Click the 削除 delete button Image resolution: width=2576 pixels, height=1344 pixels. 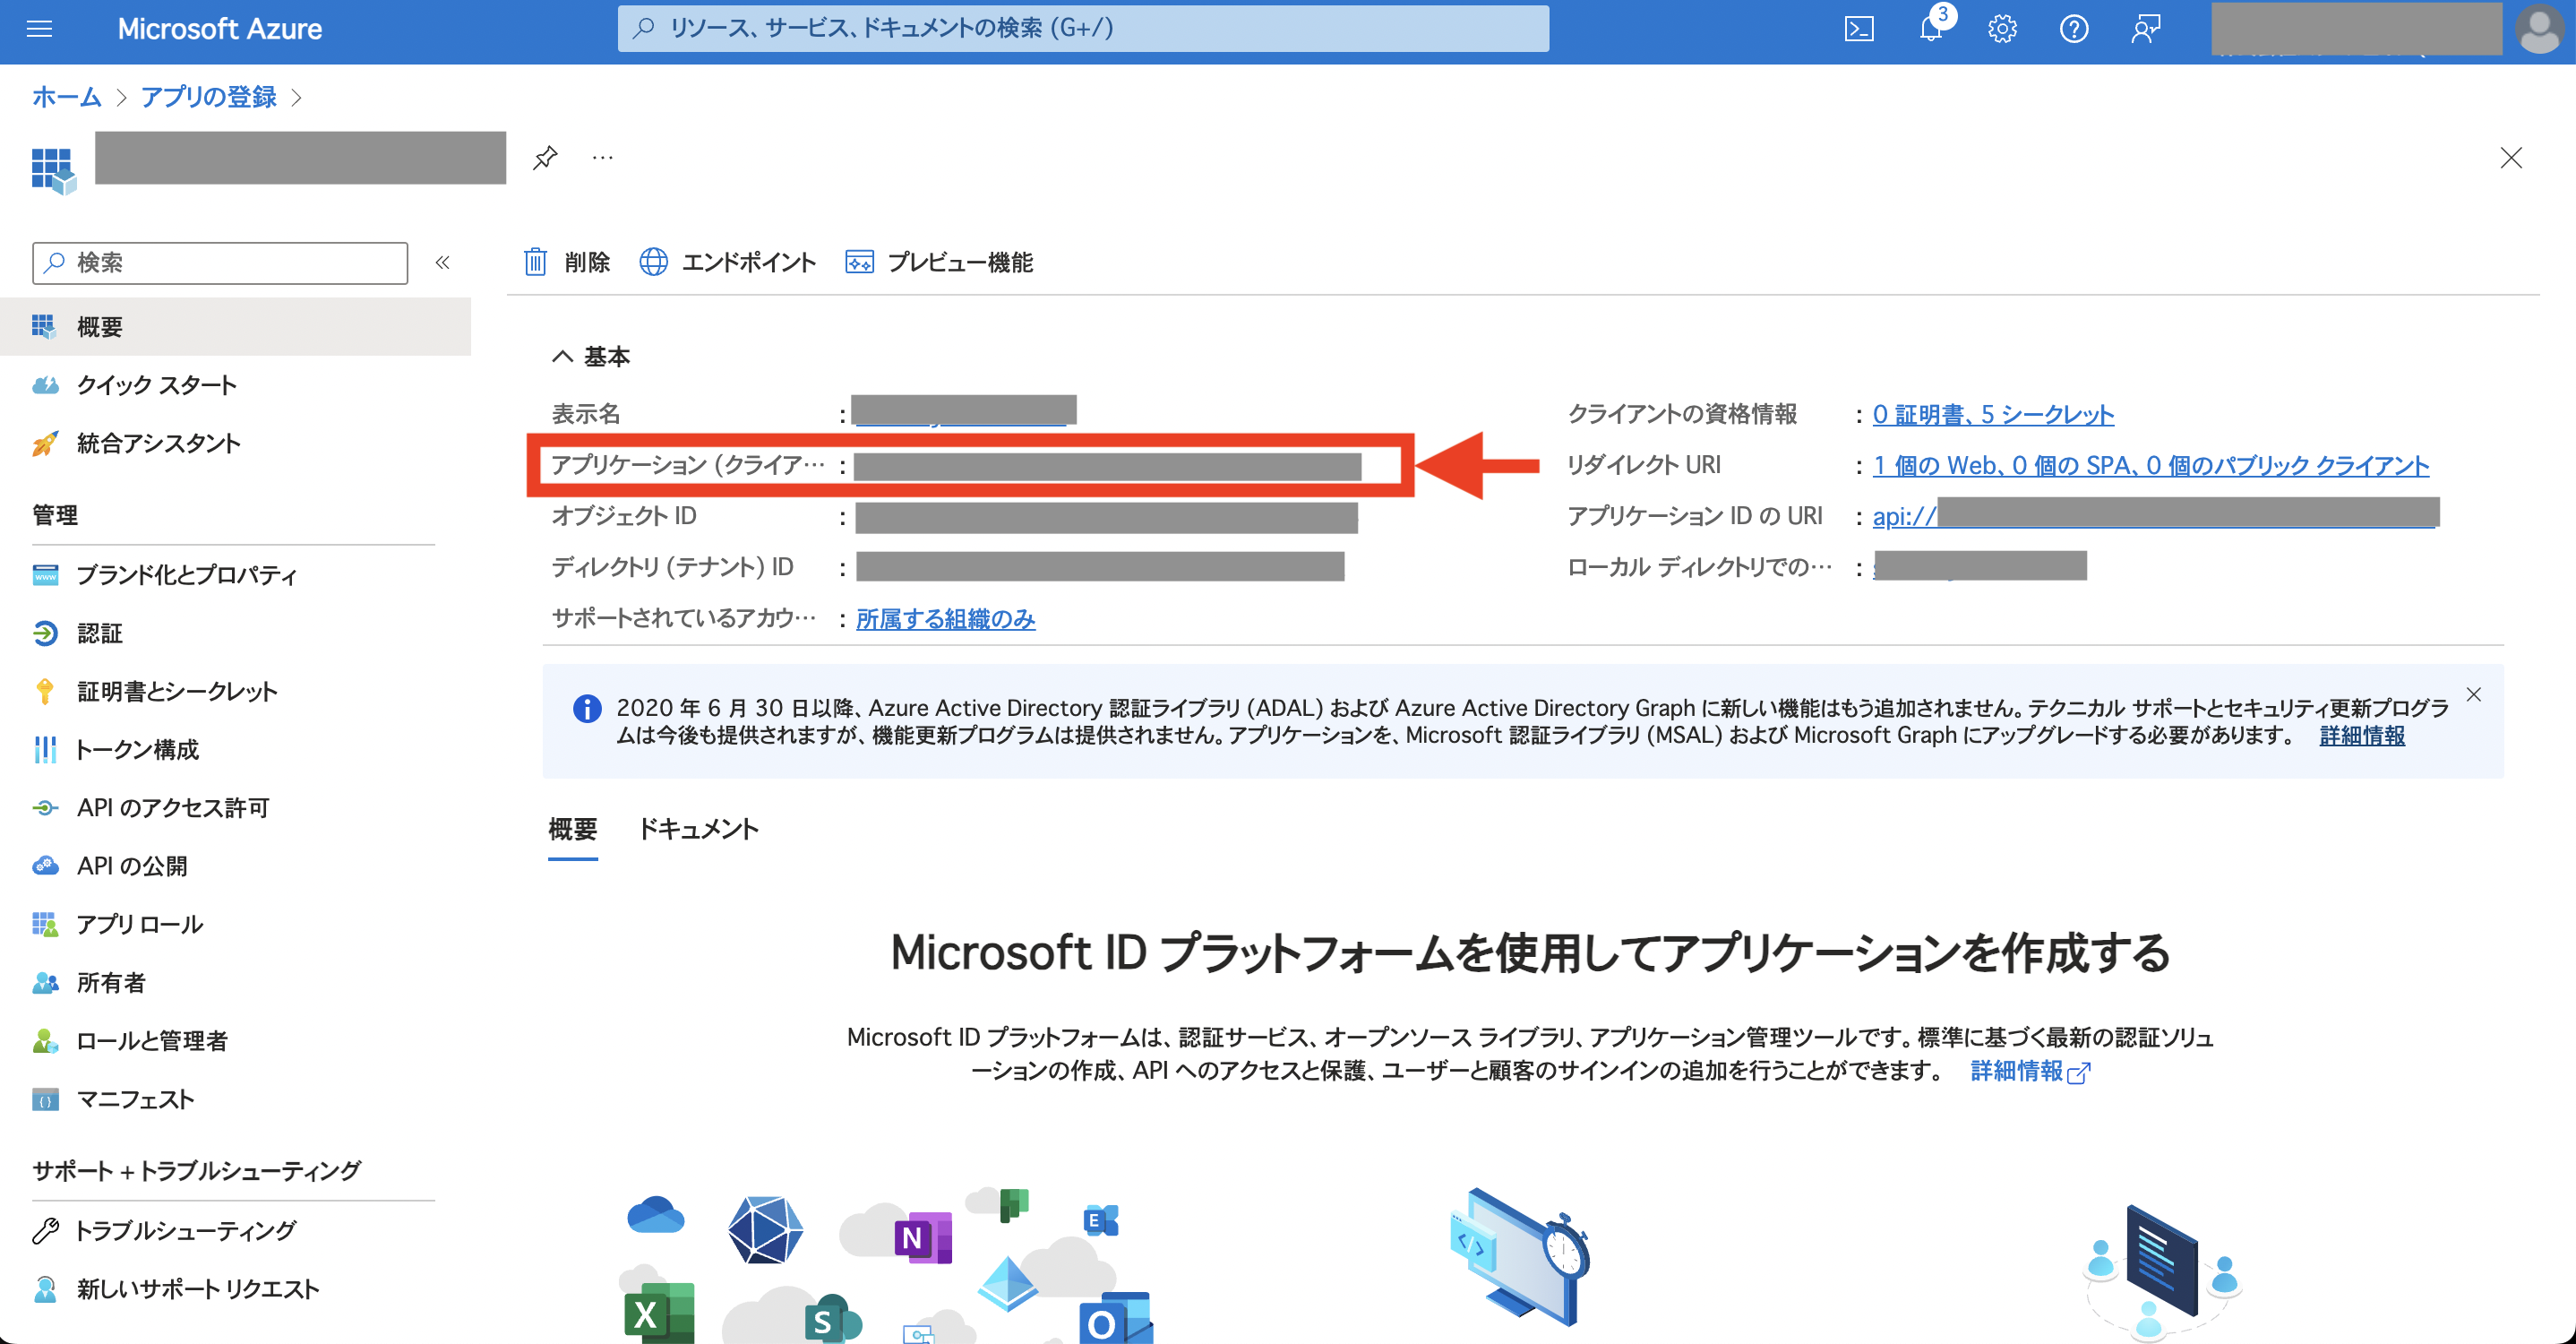pyautogui.click(x=567, y=262)
